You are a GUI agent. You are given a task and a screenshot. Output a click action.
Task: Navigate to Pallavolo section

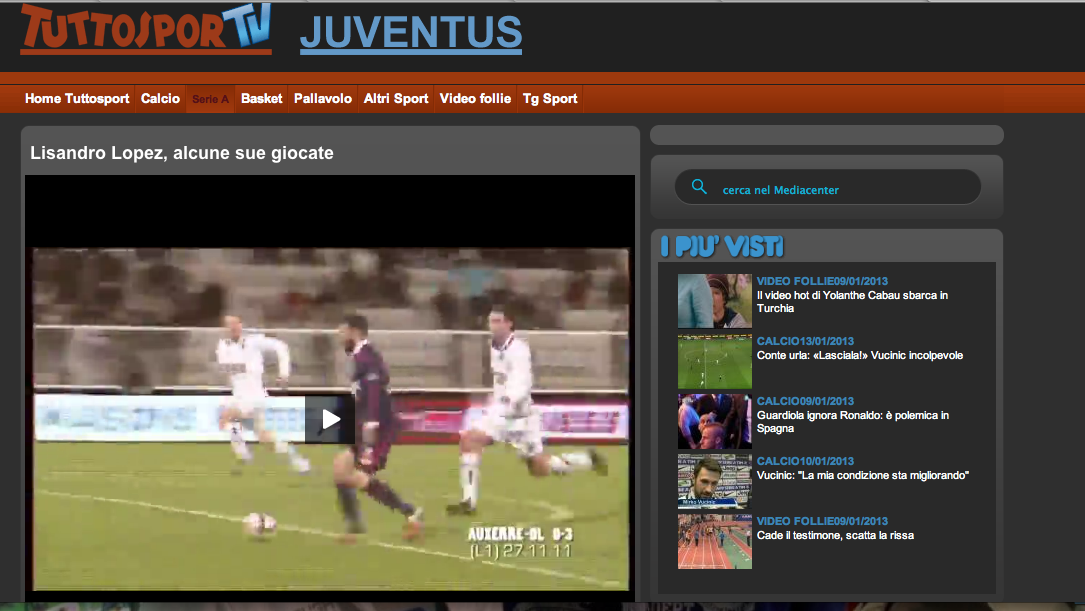322,99
